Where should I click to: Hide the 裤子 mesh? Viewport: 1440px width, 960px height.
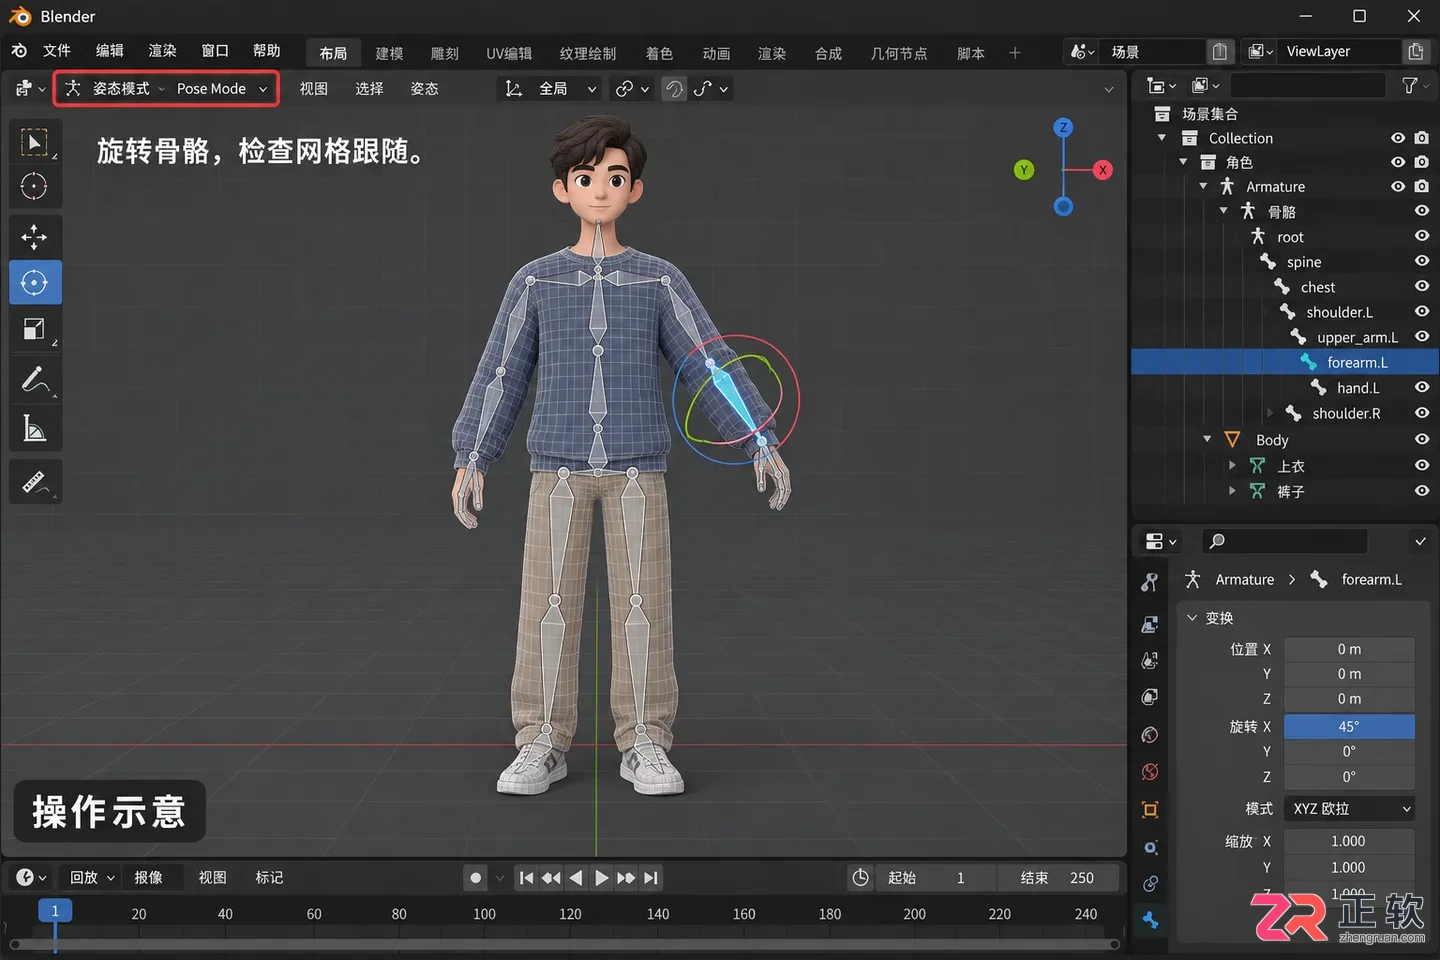point(1422,491)
